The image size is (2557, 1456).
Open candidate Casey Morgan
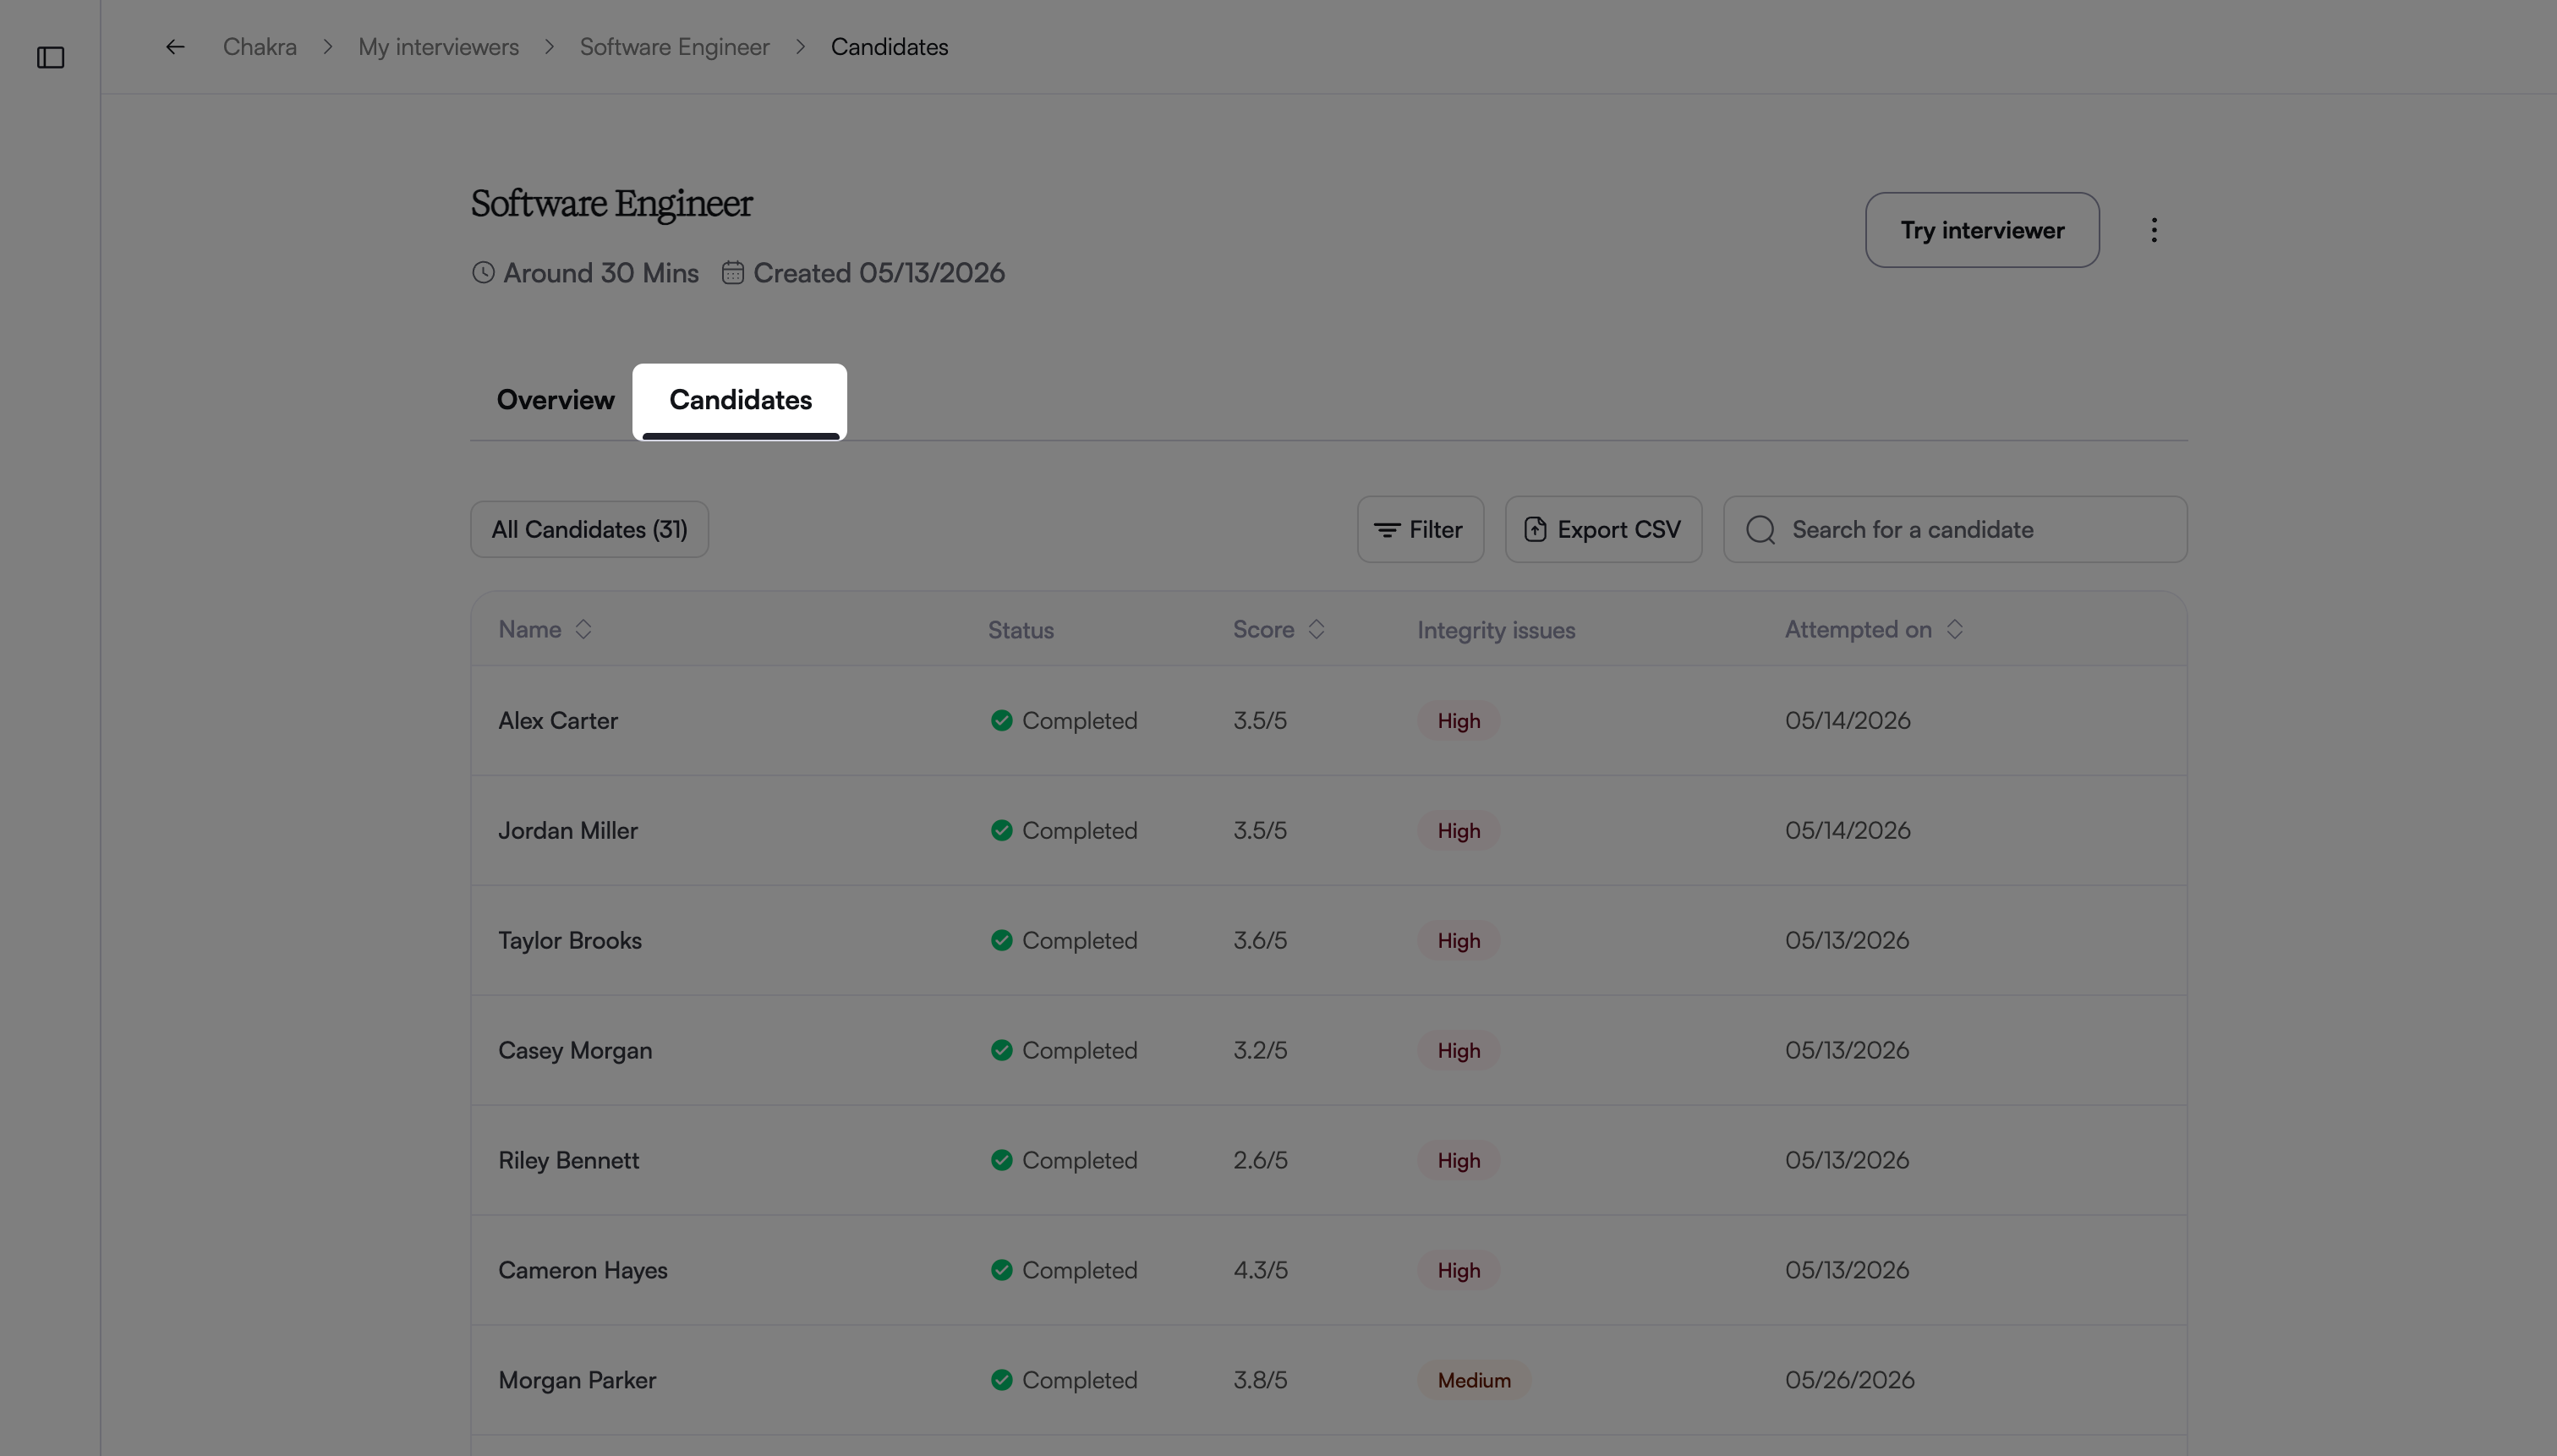(x=575, y=1051)
